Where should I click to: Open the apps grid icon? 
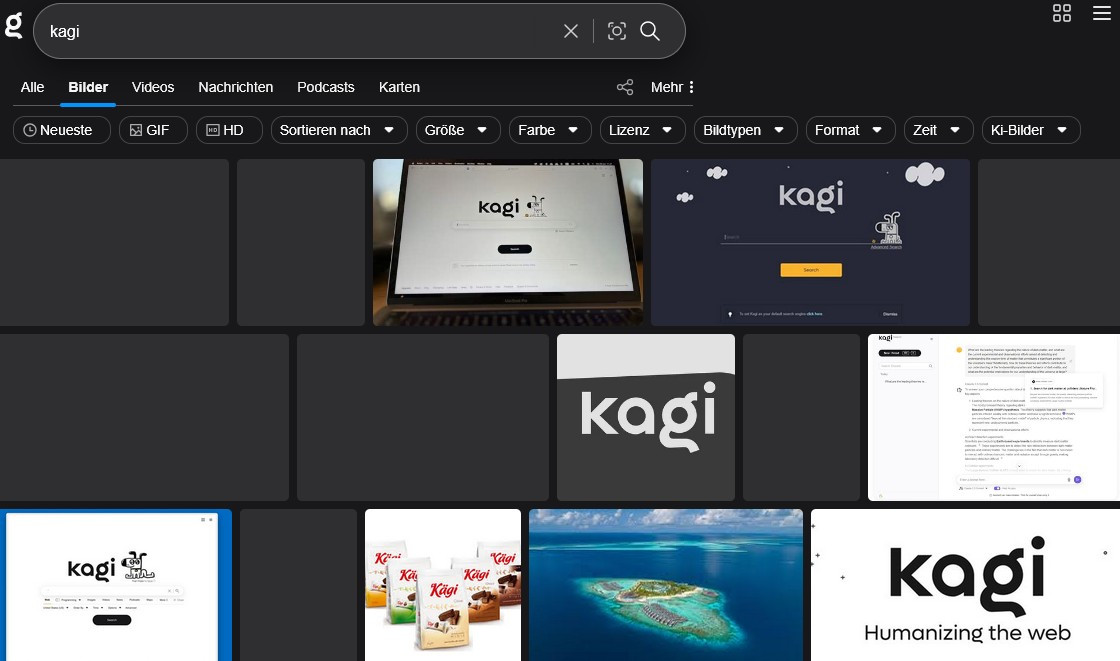pyautogui.click(x=1062, y=13)
